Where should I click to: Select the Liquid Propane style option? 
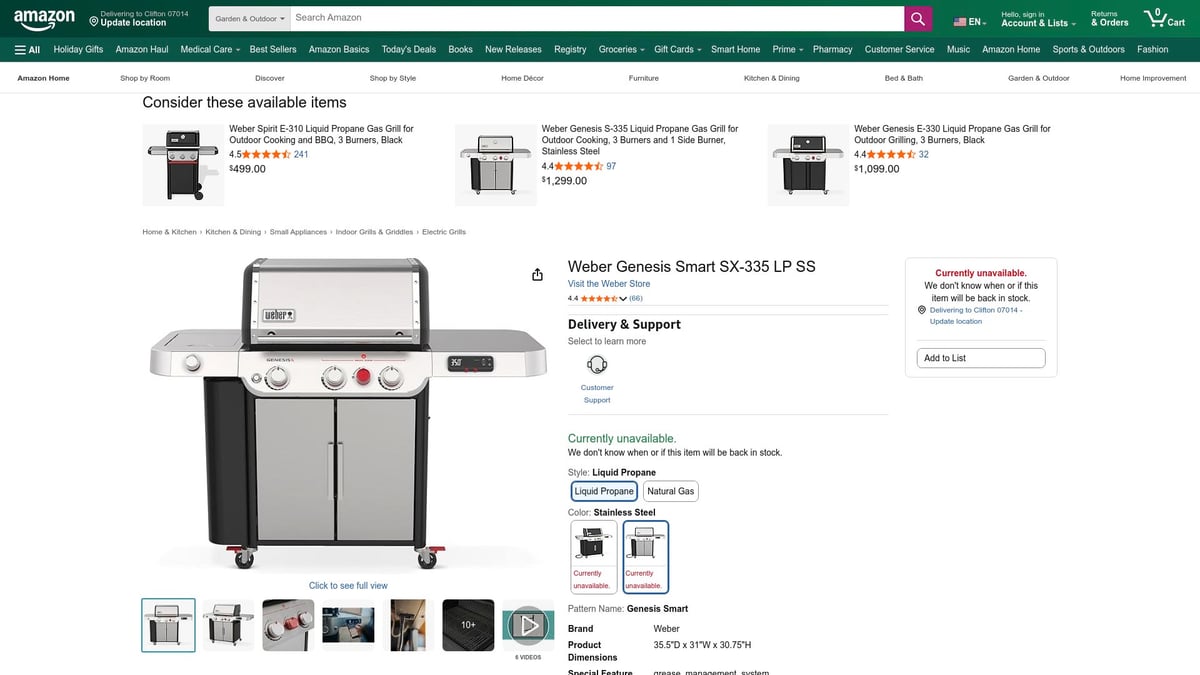603,490
